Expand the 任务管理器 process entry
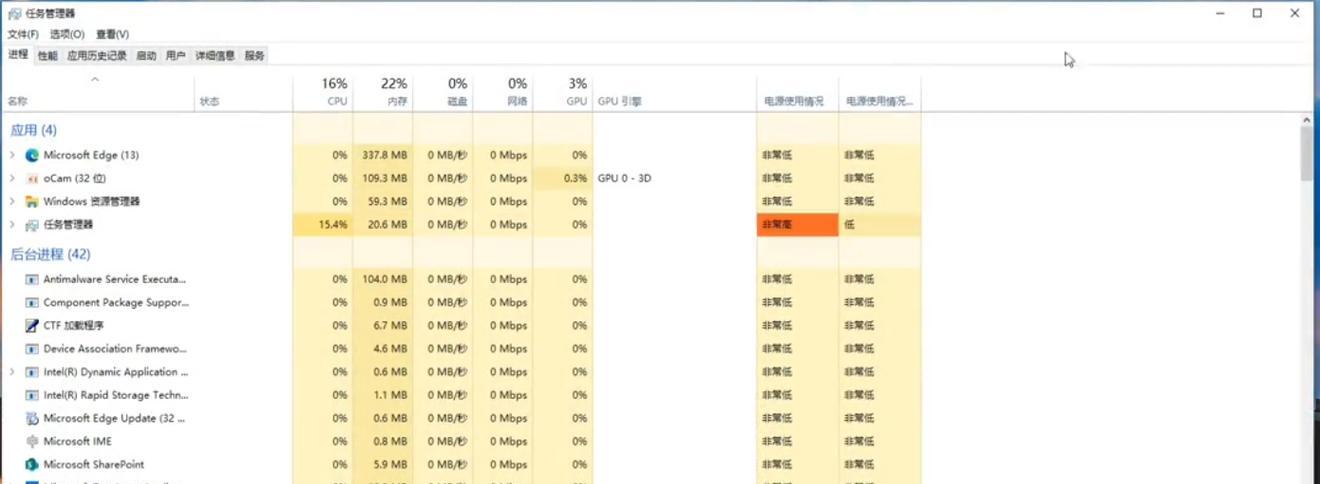Viewport: 1320px width, 484px height. (12, 225)
